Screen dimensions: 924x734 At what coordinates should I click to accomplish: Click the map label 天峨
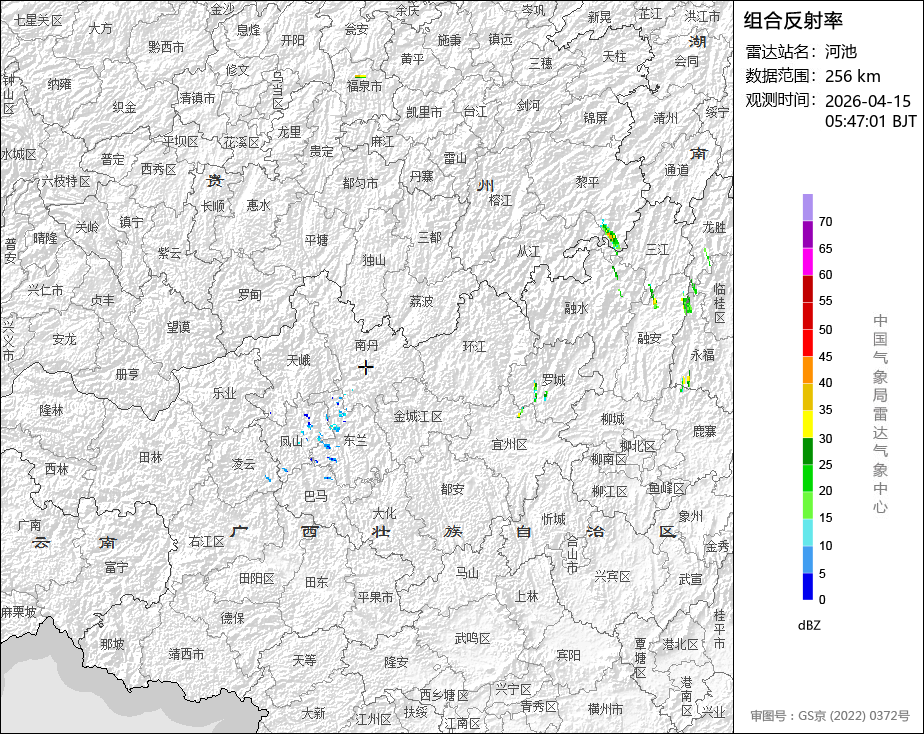[299, 360]
